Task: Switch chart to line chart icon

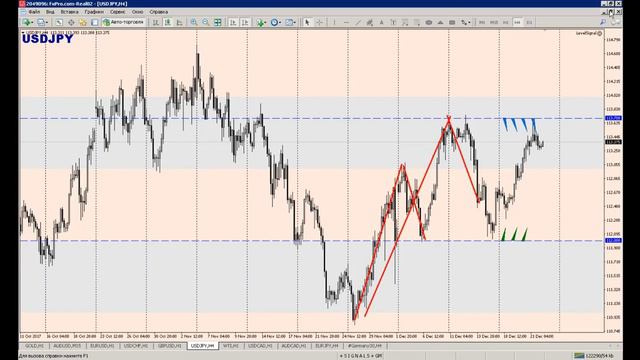Action: tap(179, 22)
